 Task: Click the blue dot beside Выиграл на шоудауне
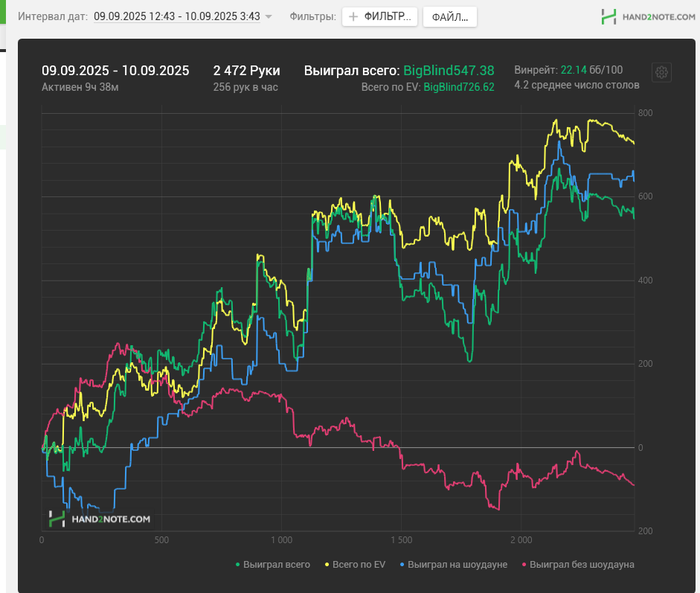[402, 565]
